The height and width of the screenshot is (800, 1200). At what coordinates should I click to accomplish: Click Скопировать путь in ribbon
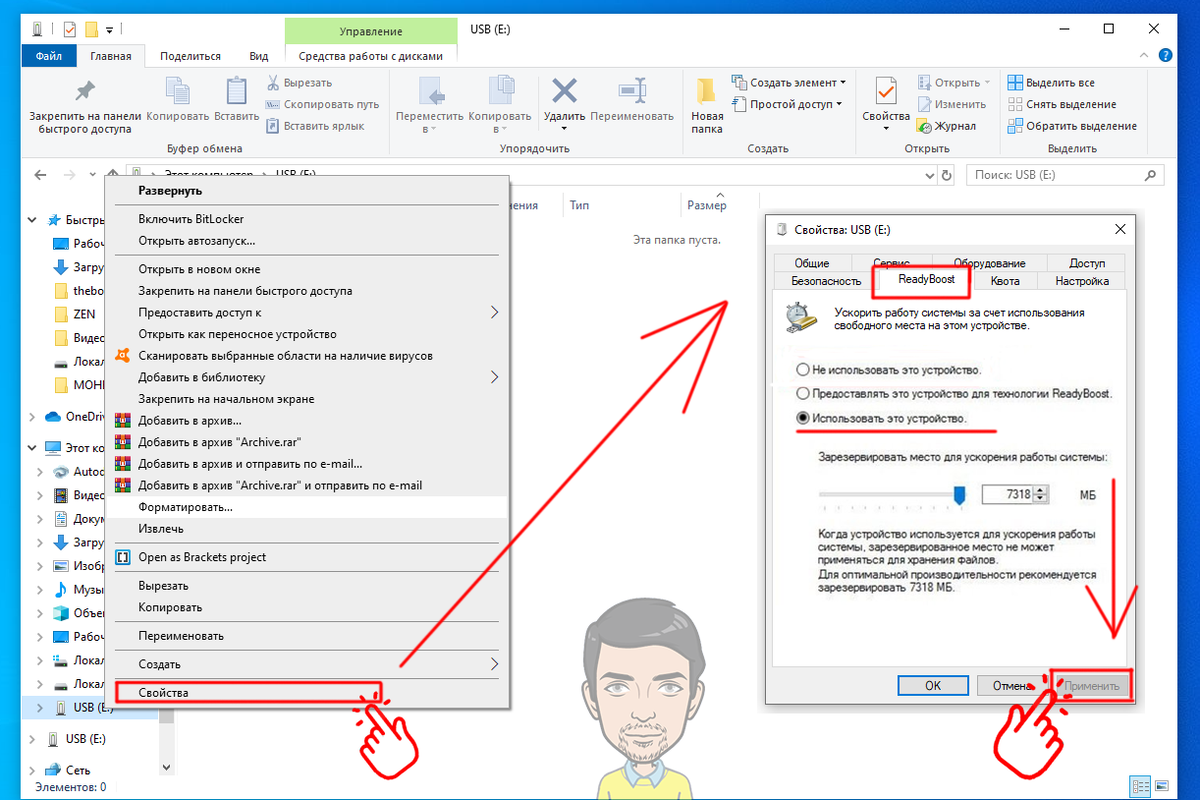(x=322, y=104)
